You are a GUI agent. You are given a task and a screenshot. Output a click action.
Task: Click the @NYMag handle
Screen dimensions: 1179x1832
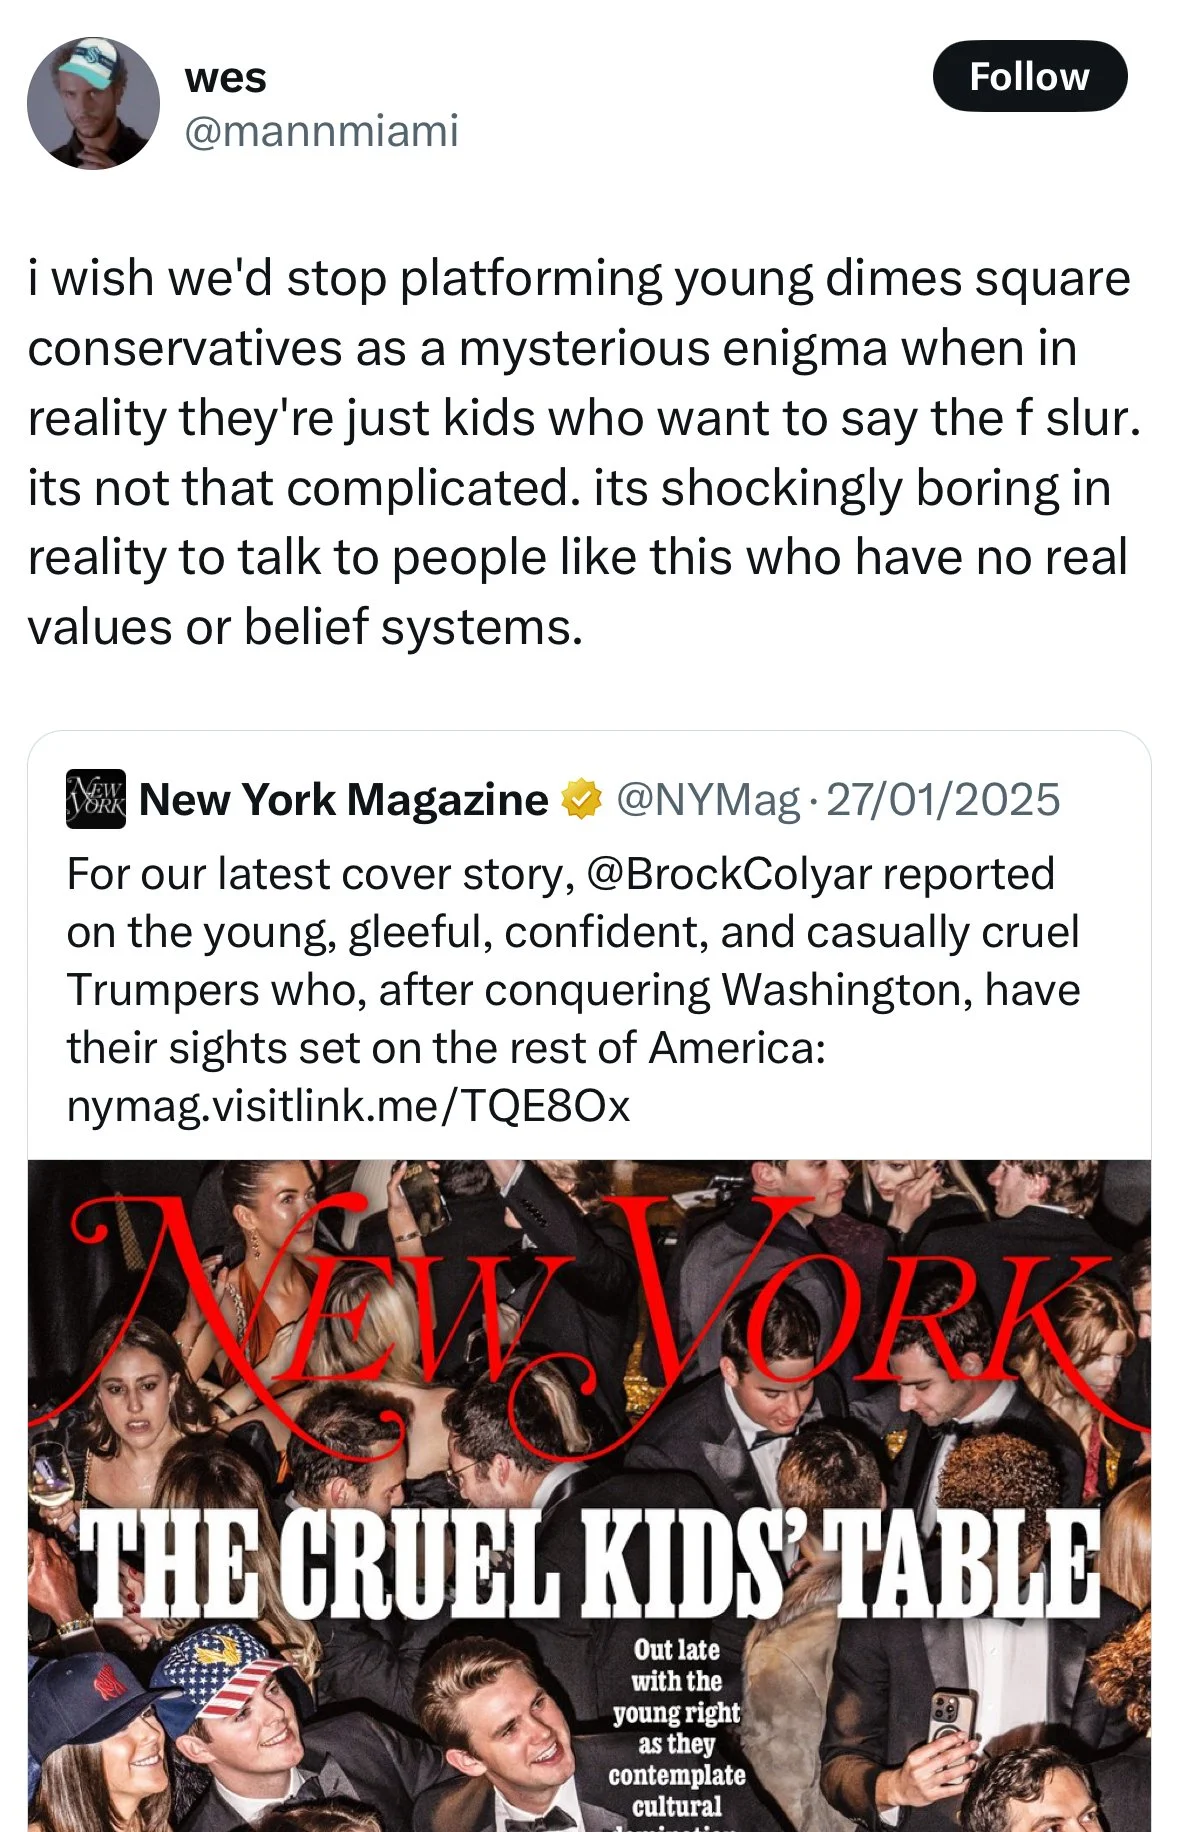coord(708,800)
